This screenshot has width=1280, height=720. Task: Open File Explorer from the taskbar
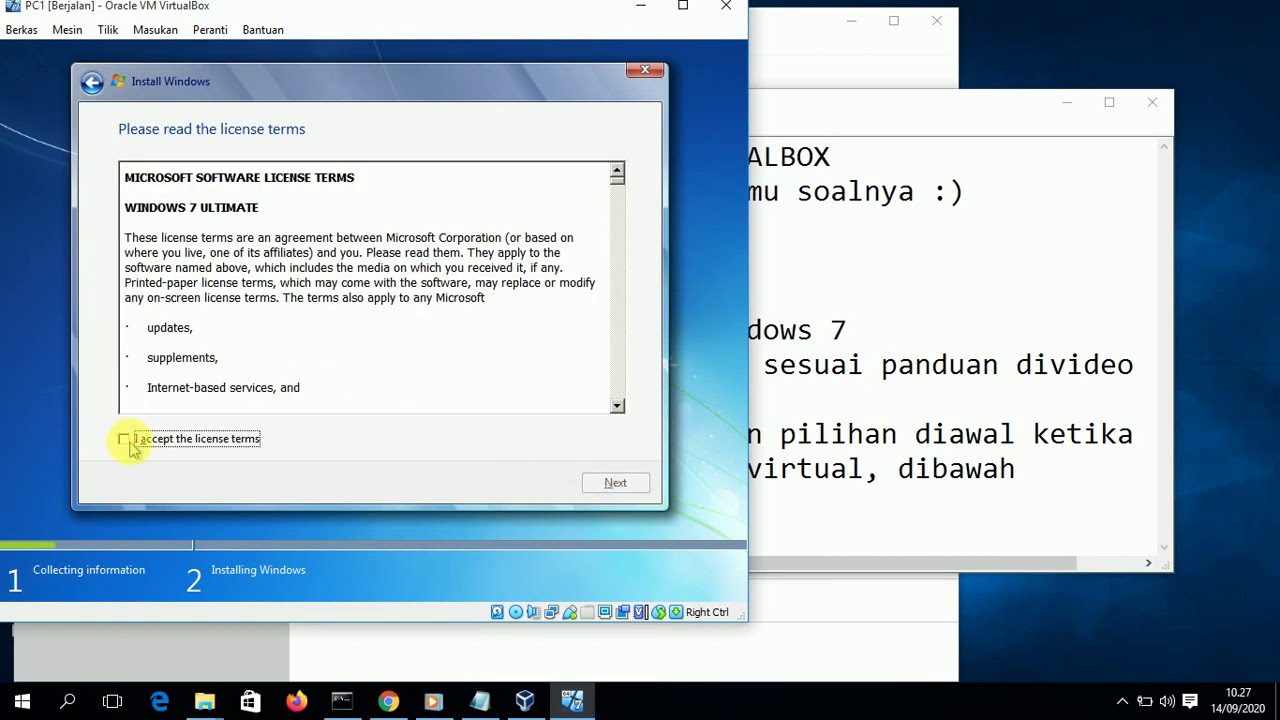(205, 701)
